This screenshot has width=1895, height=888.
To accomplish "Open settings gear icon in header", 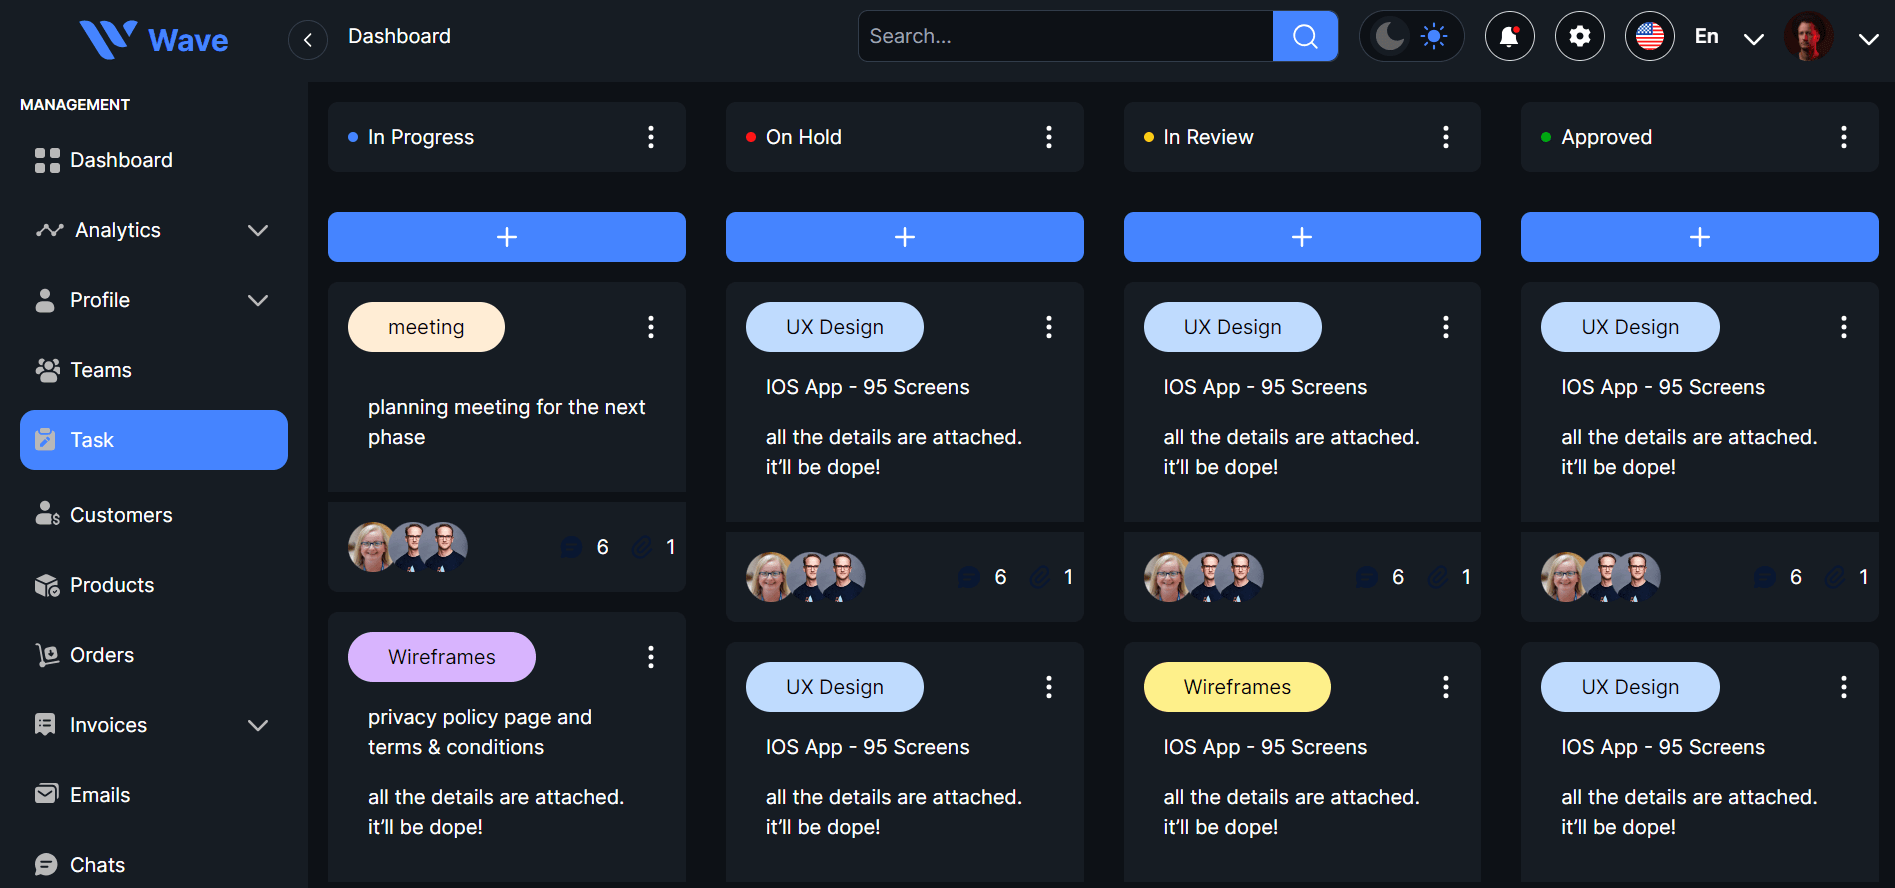I will pos(1579,36).
